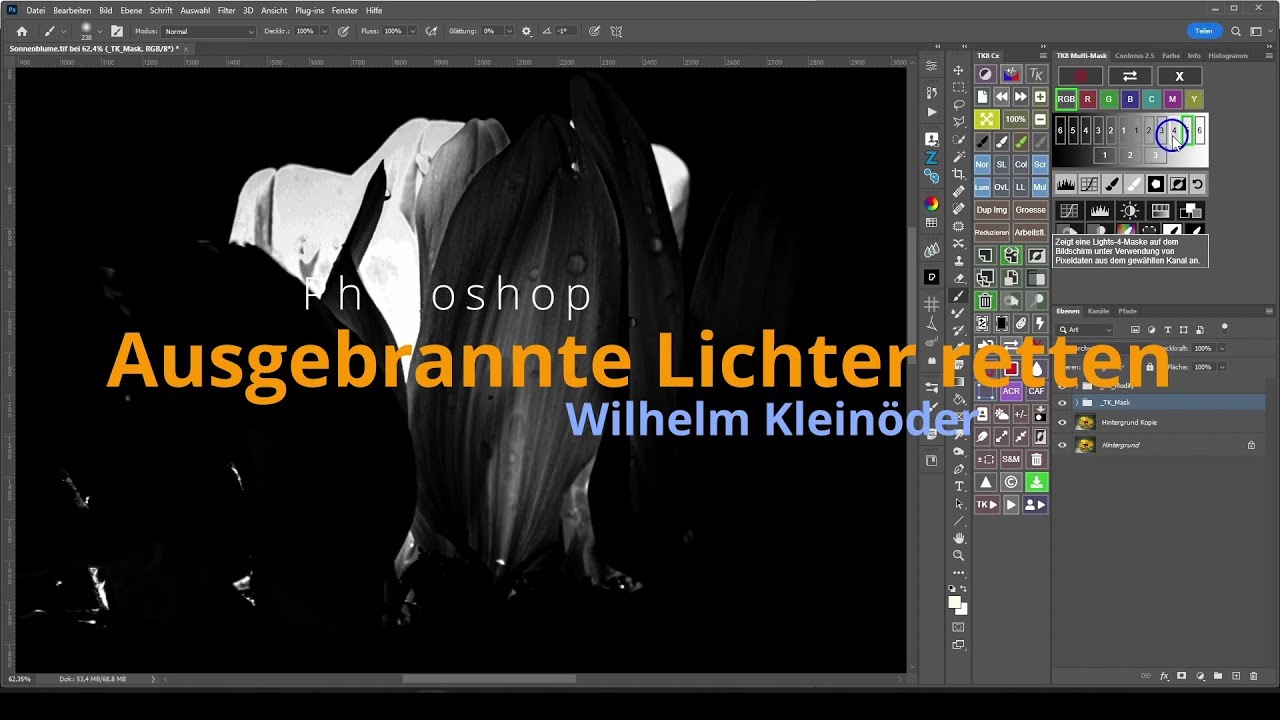
Task: Toggle the RGB channel button
Action: coord(1066,99)
